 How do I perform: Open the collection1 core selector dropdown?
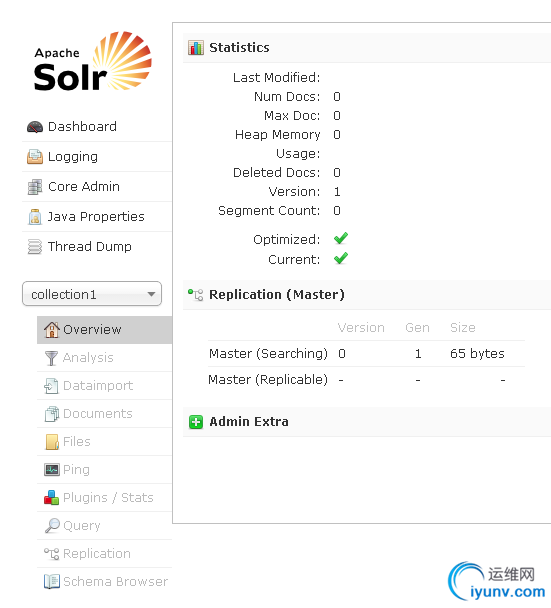pos(92,294)
